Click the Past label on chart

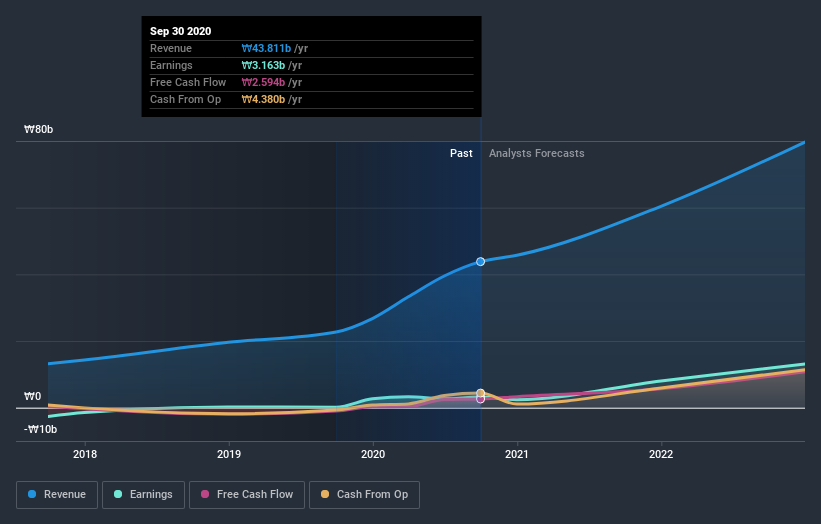click(461, 153)
